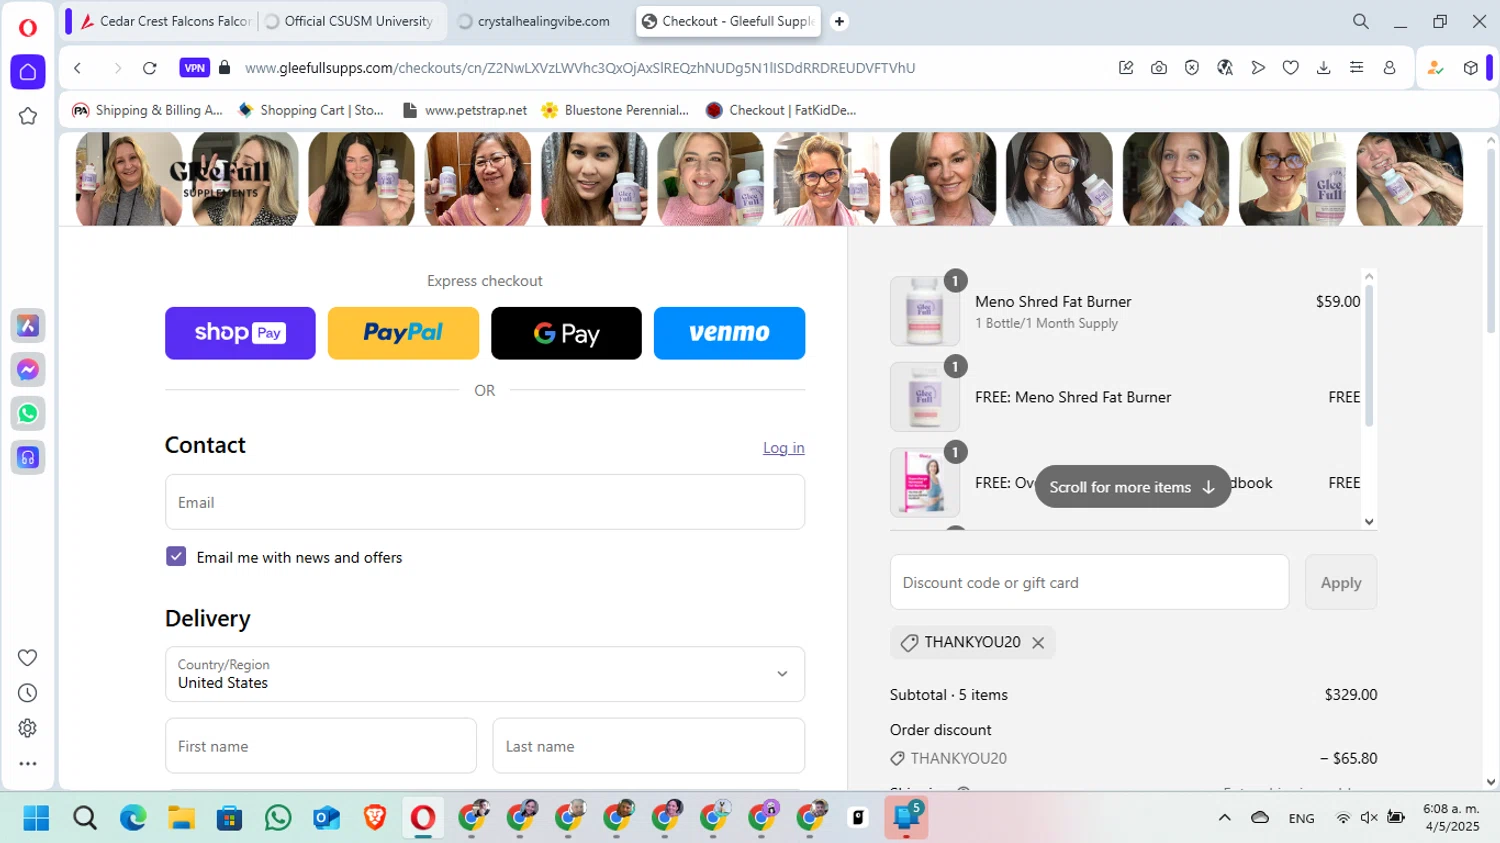Pay with Venmo
The image size is (1500, 843).
[x=729, y=333]
